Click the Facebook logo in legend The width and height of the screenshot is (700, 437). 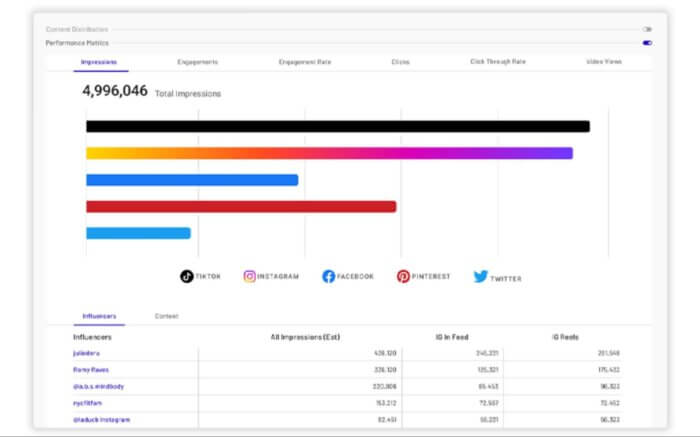point(328,276)
